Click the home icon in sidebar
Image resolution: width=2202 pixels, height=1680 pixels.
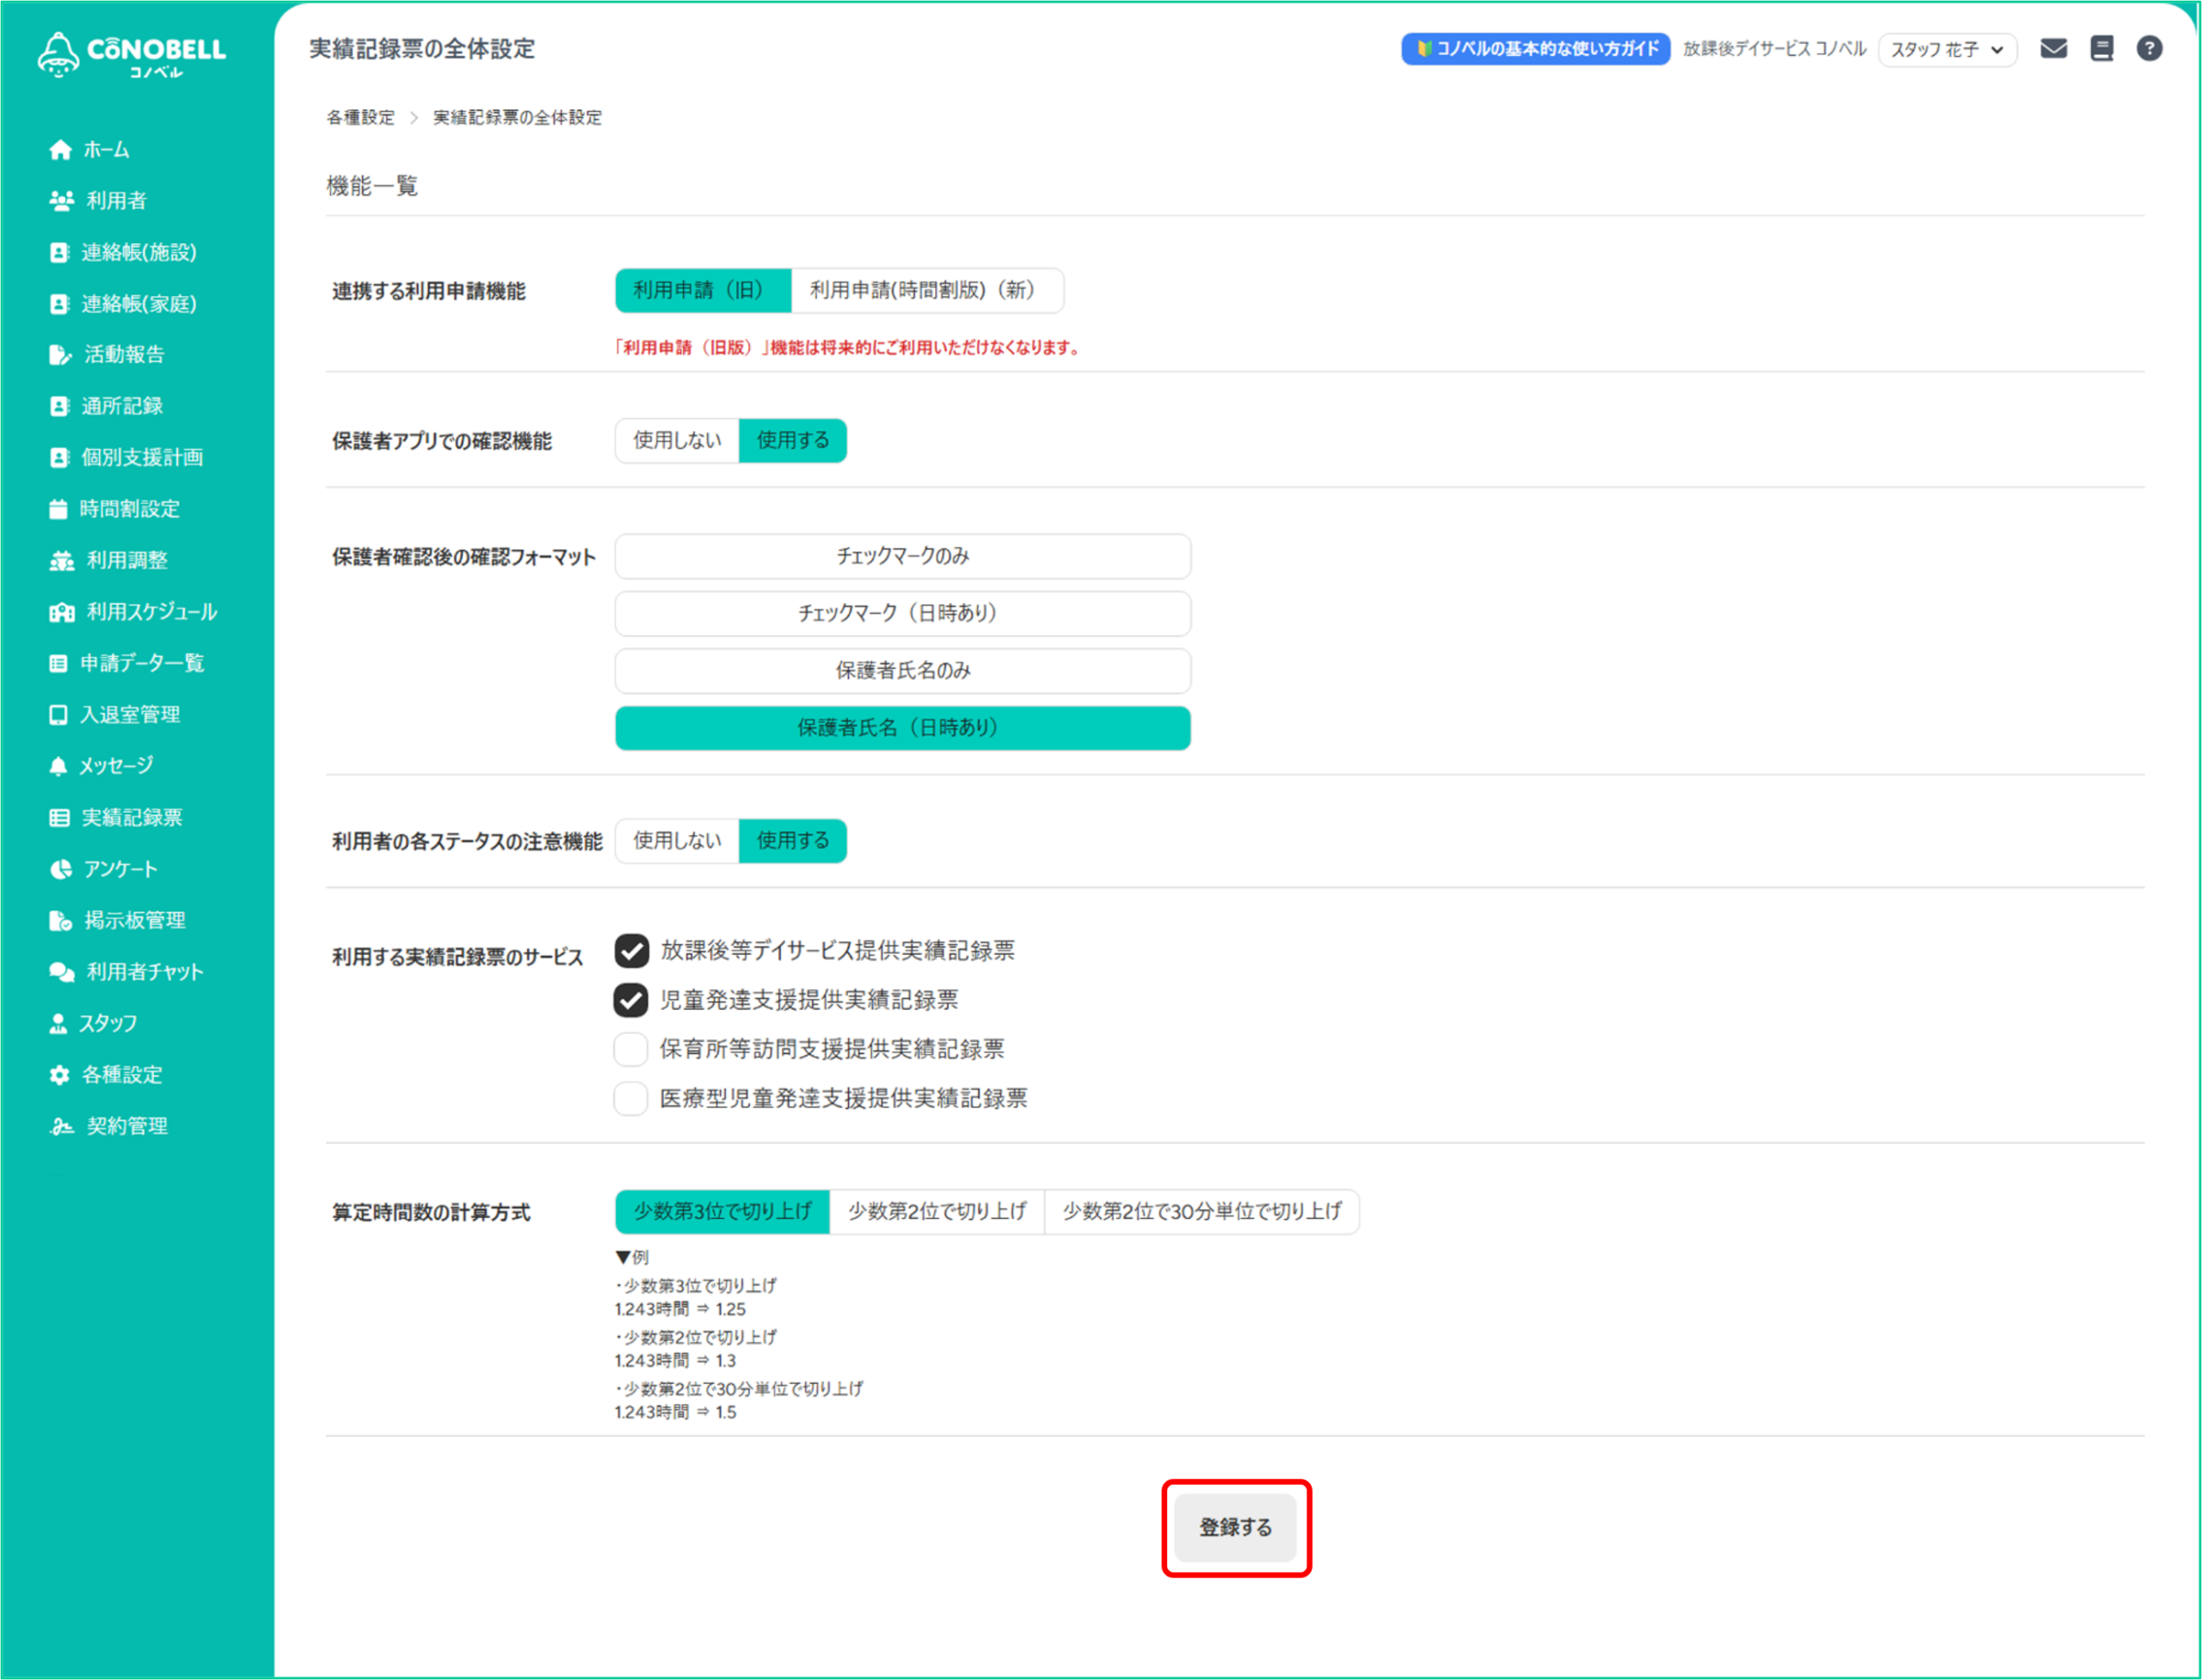tap(60, 150)
